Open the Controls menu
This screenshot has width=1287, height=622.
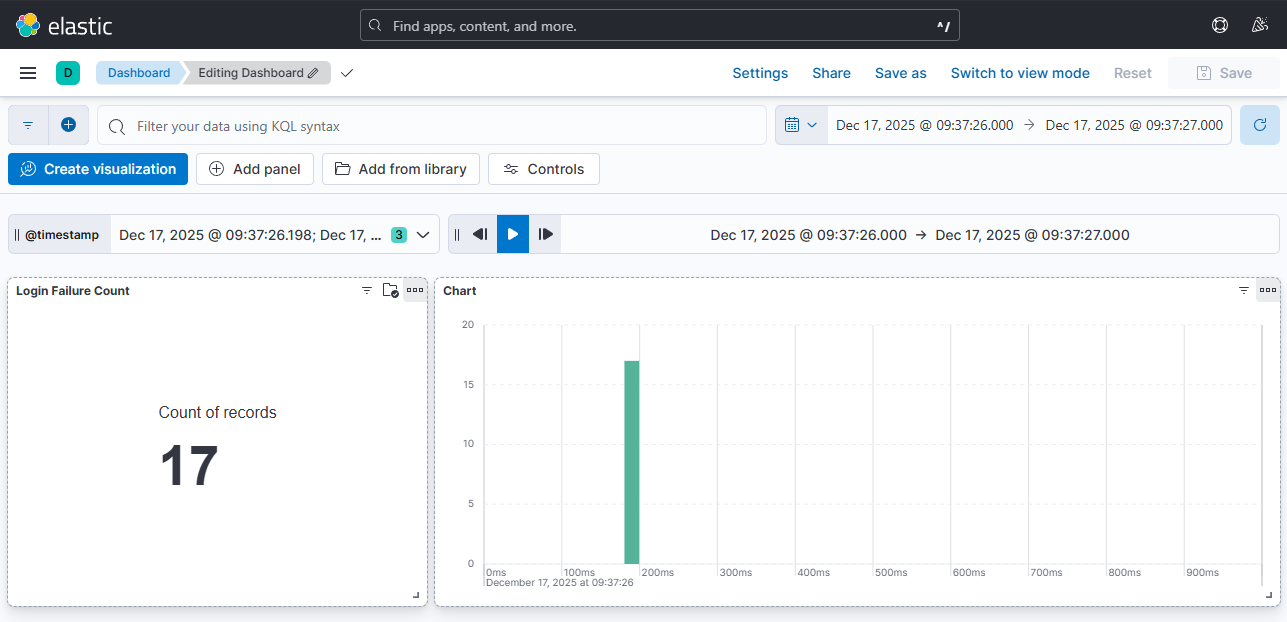pos(544,169)
